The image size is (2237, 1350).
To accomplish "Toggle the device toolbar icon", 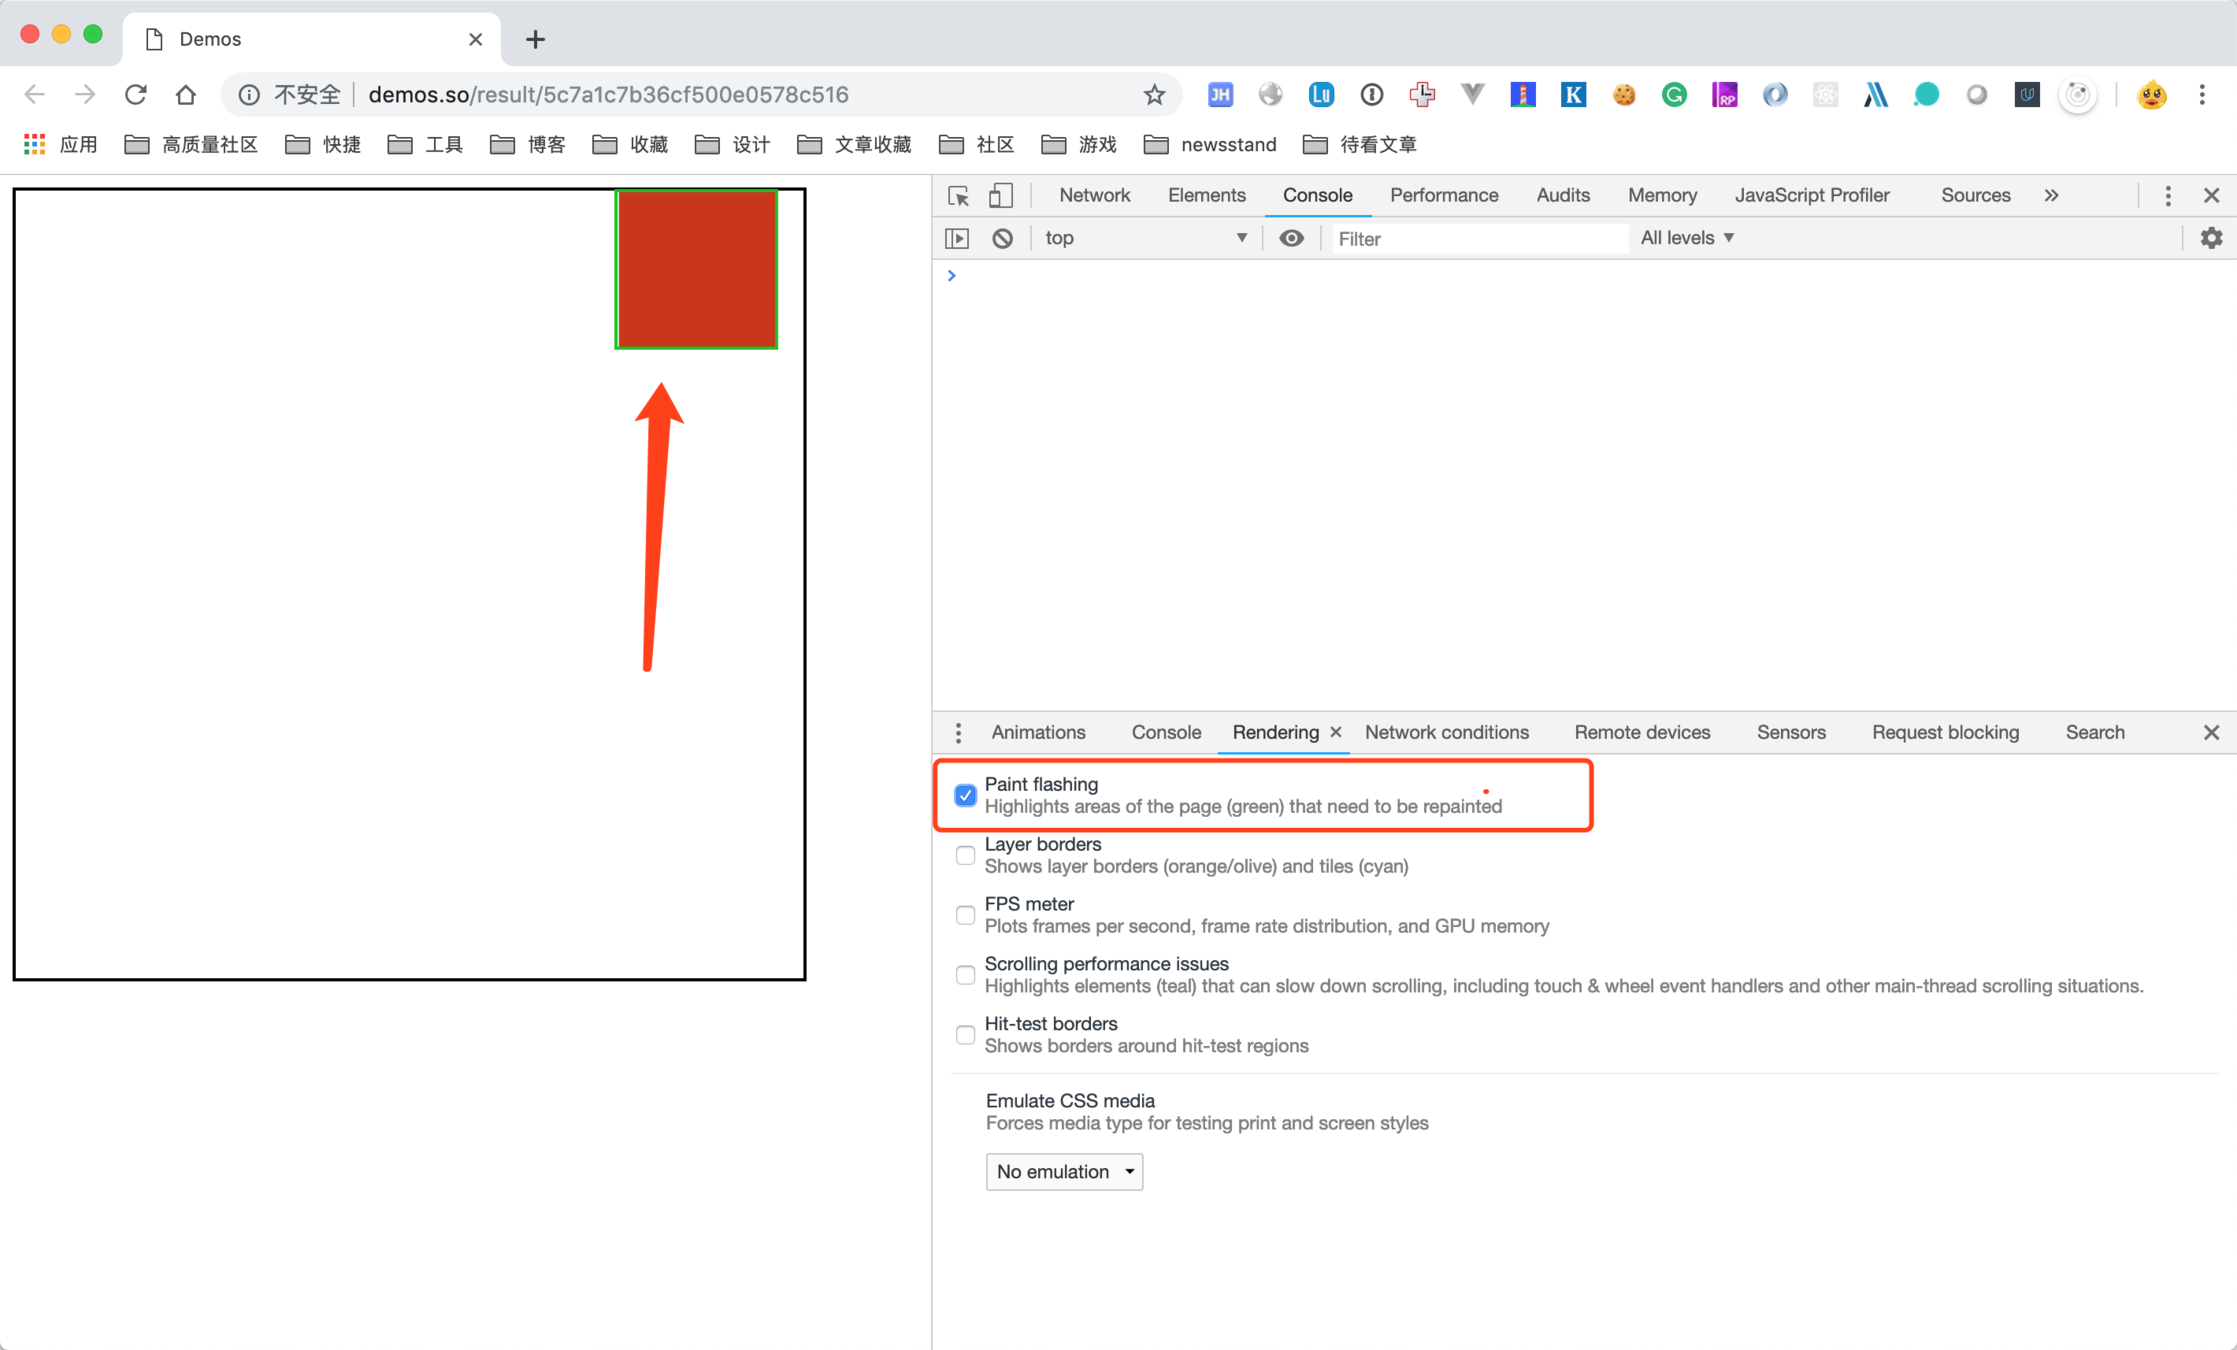I will (1000, 195).
